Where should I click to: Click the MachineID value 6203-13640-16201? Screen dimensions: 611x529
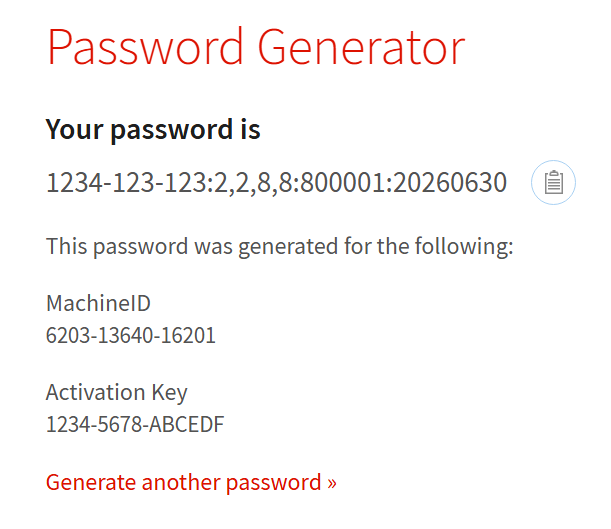tap(131, 335)
